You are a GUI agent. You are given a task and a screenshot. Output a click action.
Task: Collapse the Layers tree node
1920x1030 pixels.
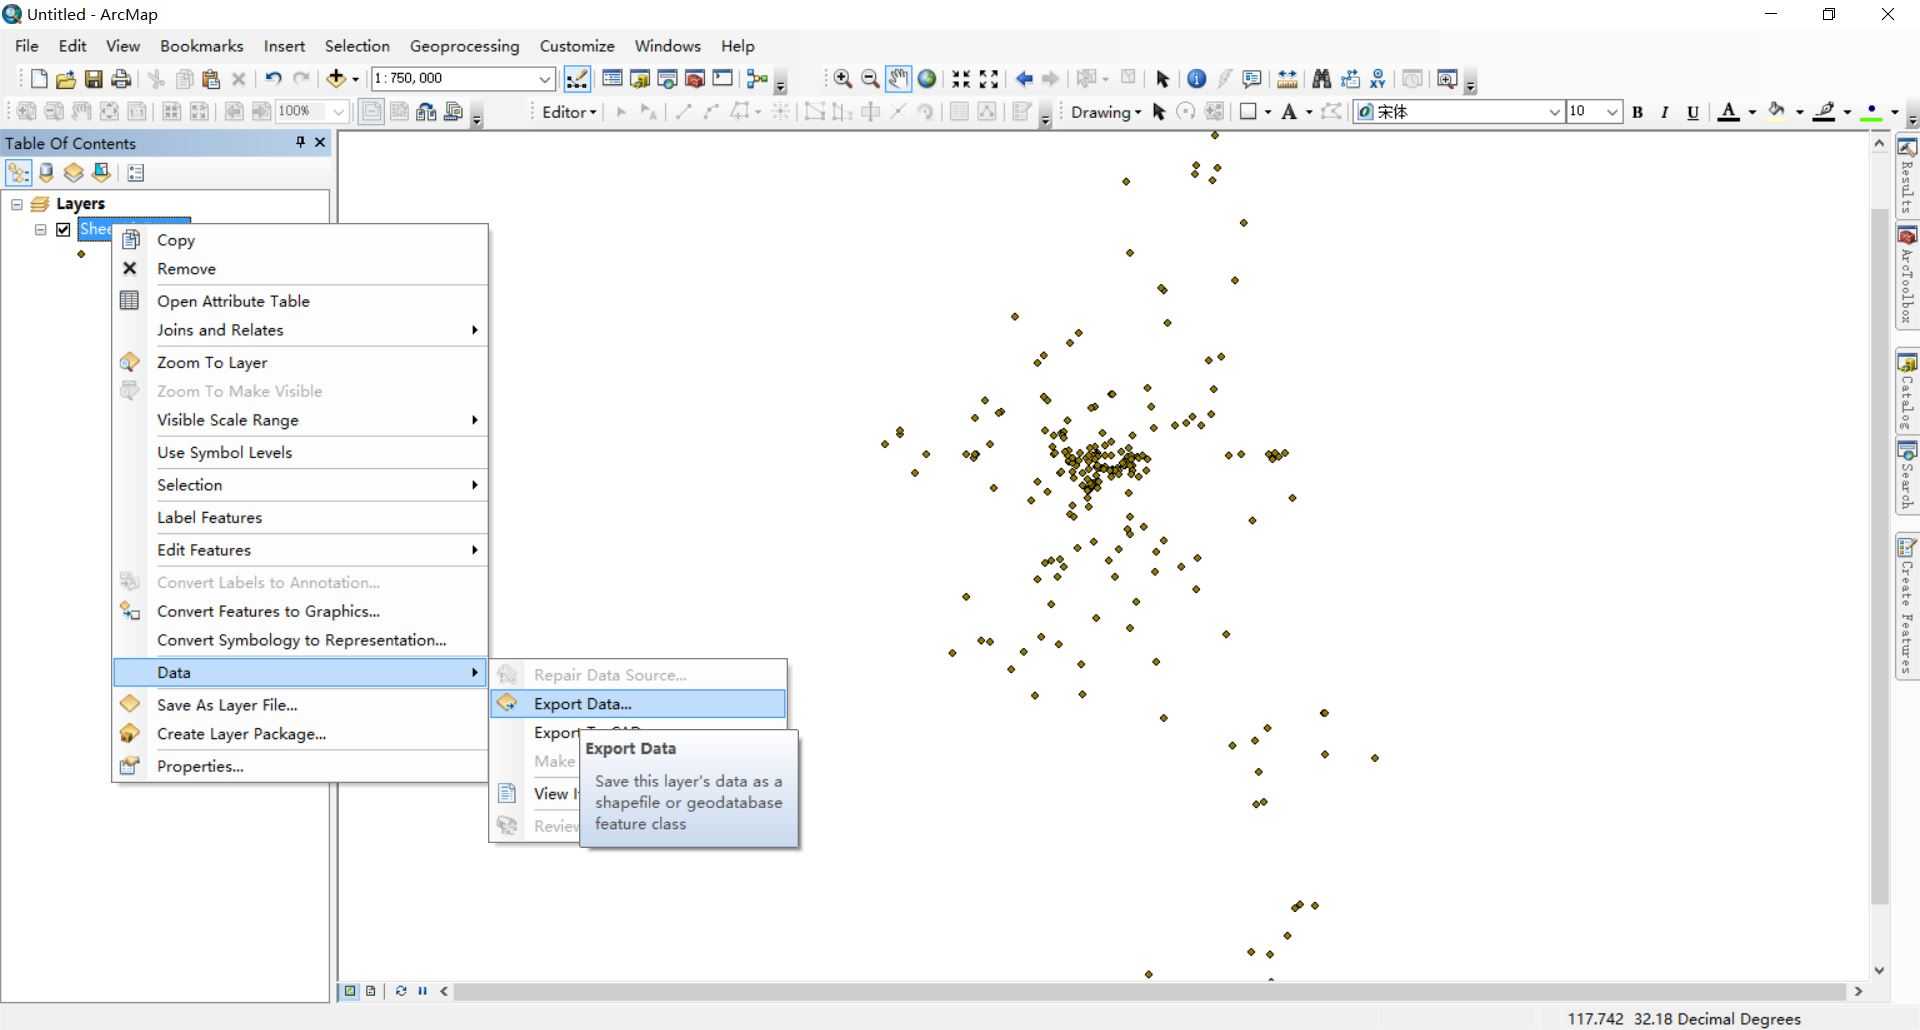16,204
